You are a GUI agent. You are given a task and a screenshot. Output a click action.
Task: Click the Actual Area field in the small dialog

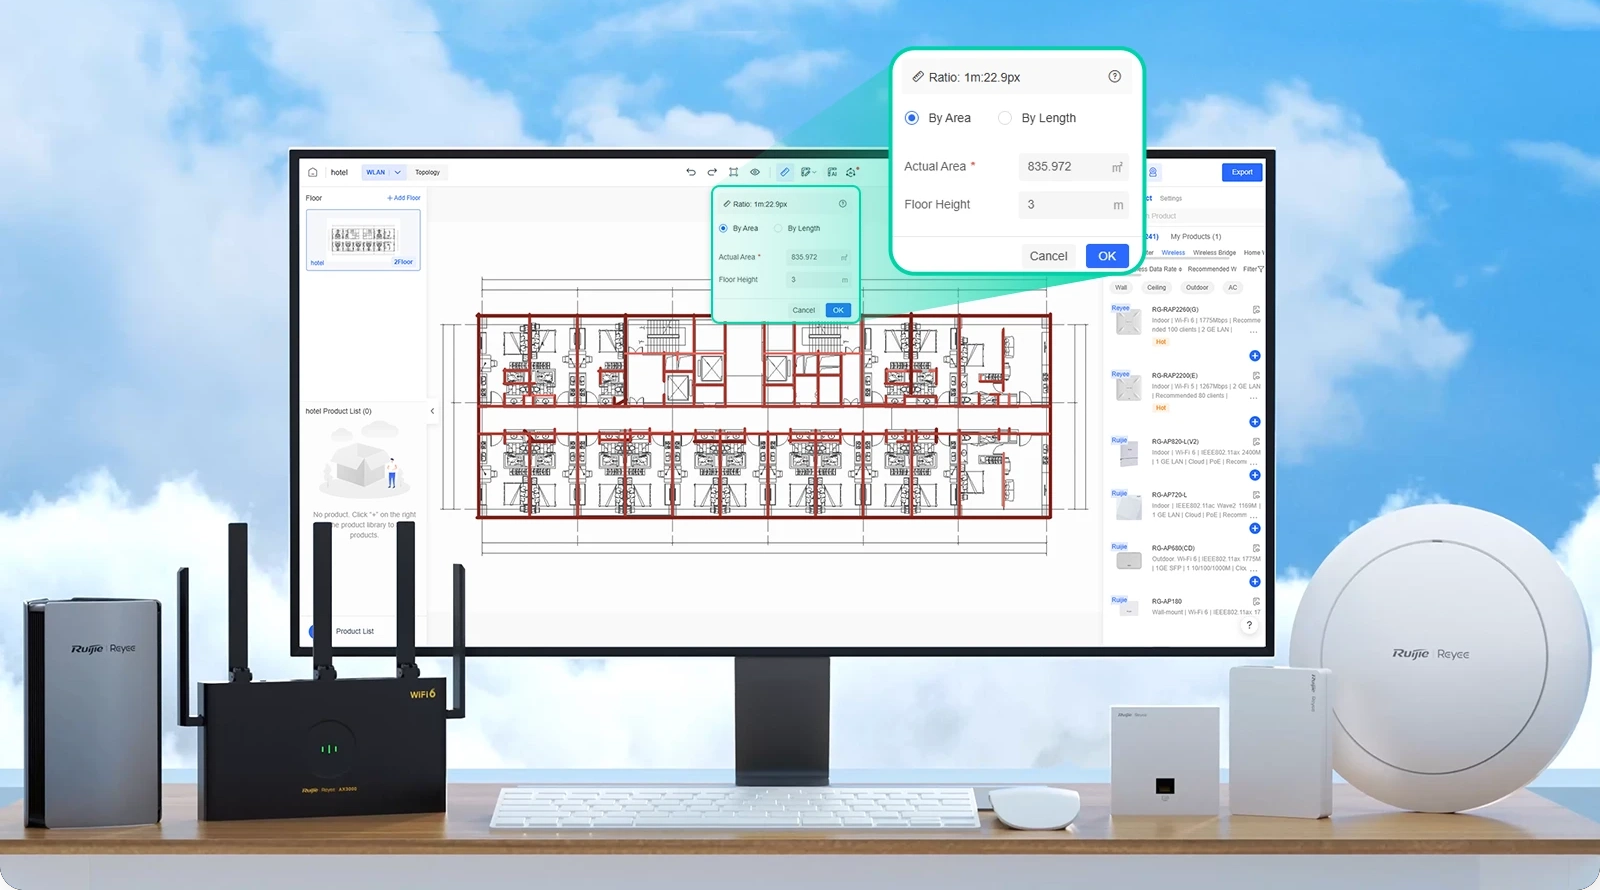tap(818, 257)
